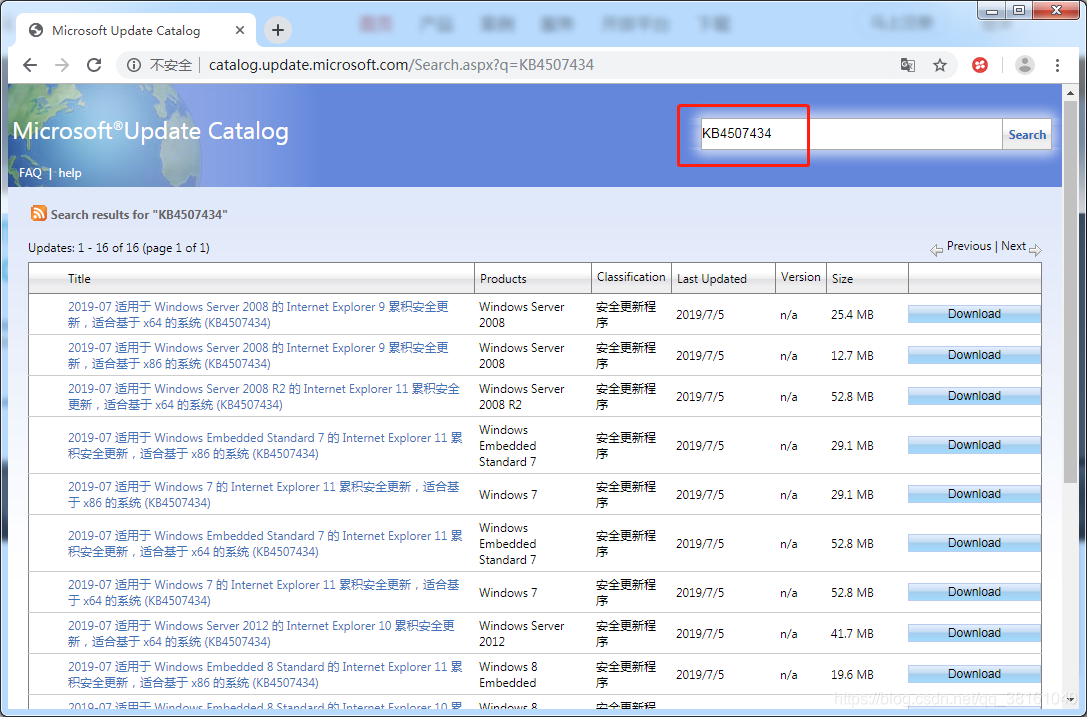Screen dimensions: 1087x717
Task: Open Embedded Standard 7 x64 update link
Action: click(x=265, y=544)
